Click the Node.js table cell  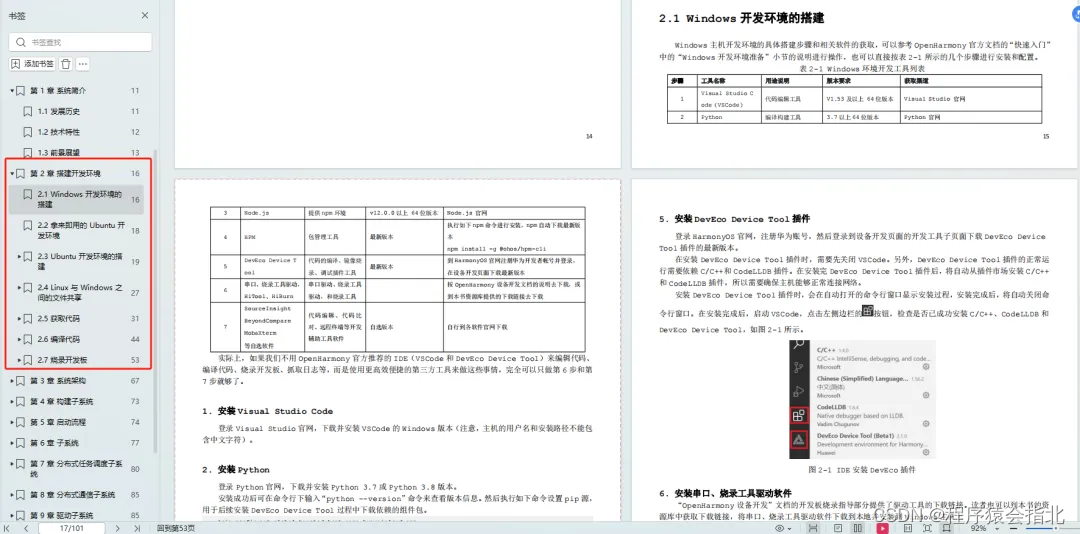[x=273, y=213]
